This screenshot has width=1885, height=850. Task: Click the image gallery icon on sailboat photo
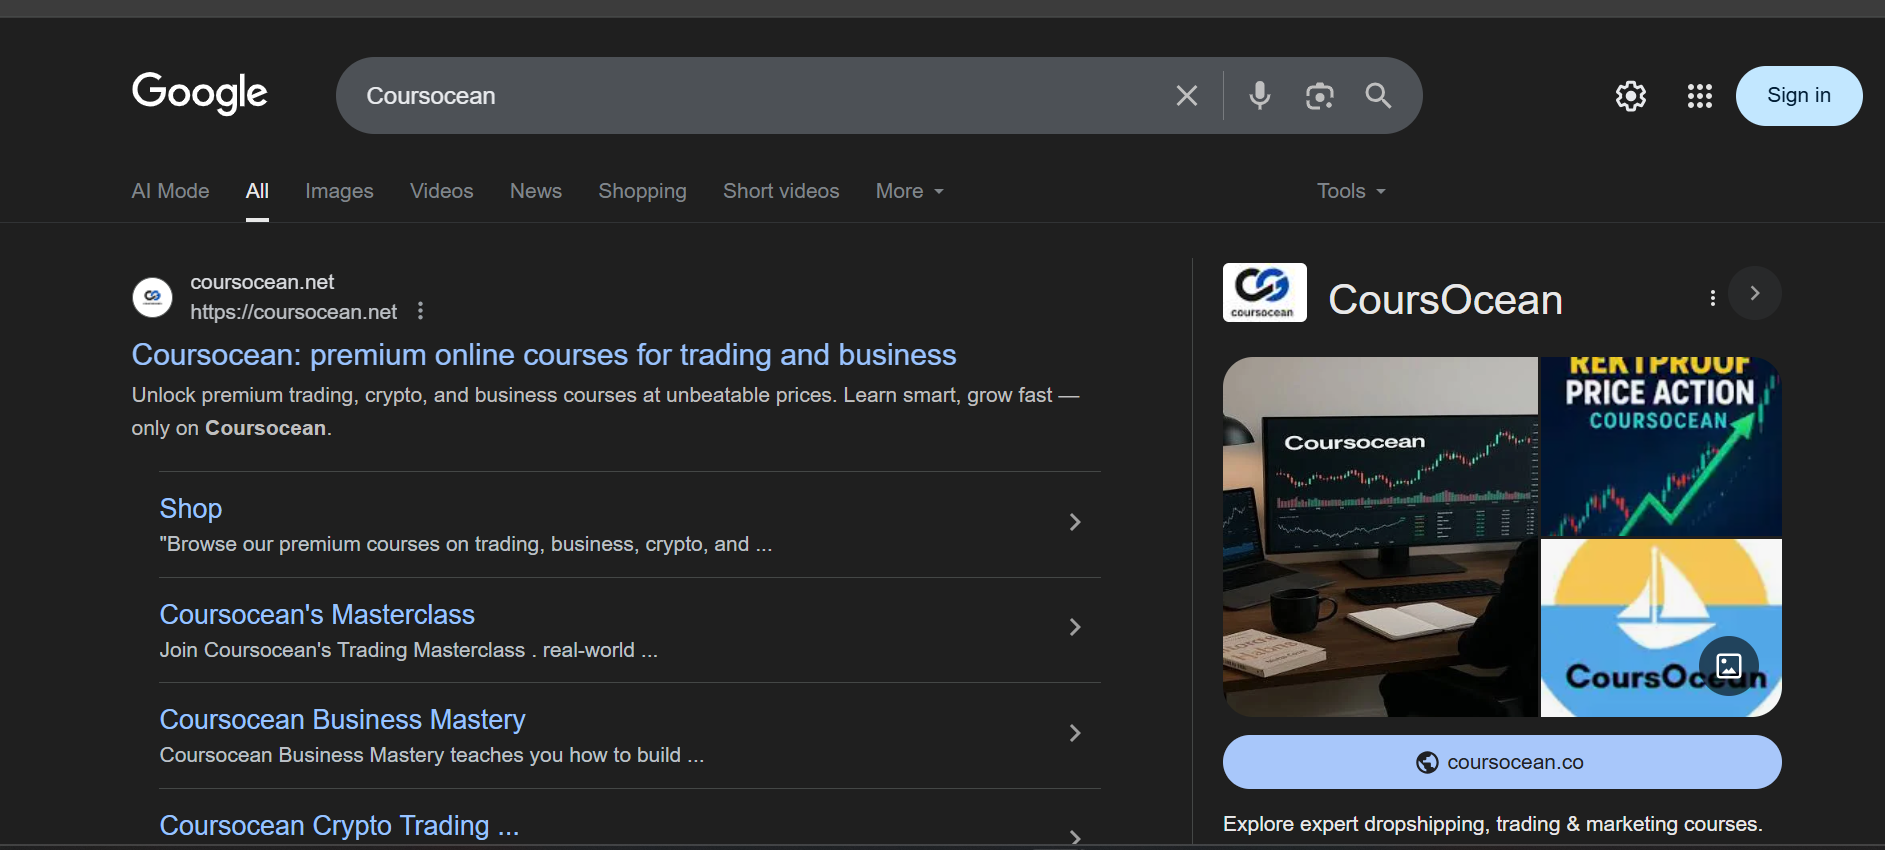(x=1728, y=665)
